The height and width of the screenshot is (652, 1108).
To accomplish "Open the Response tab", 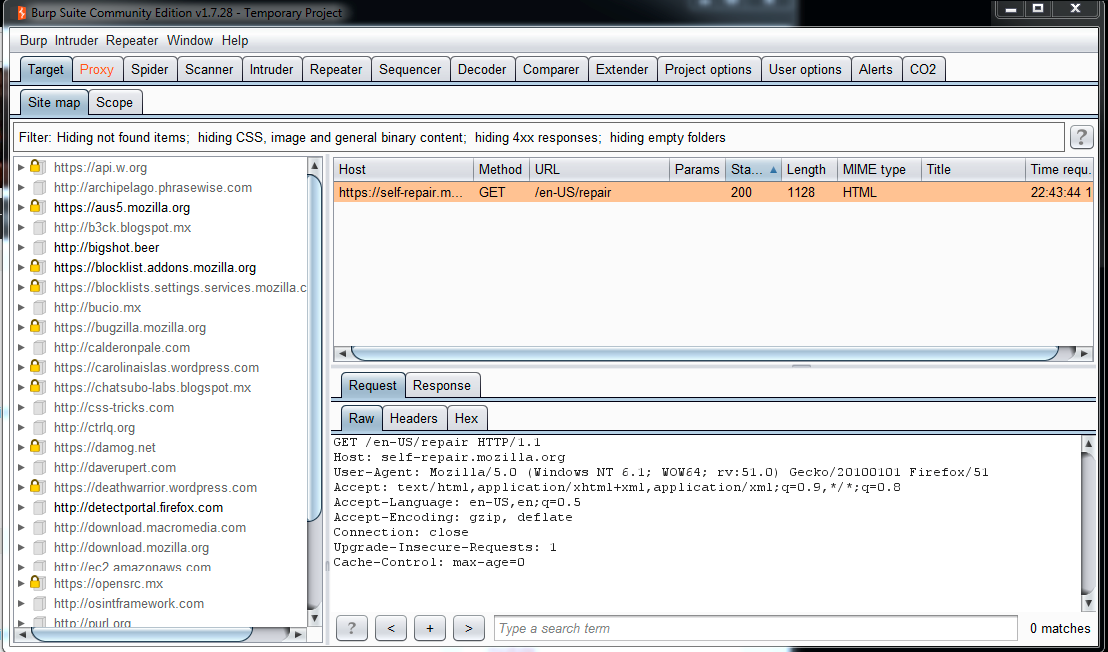I will (441, 385).
